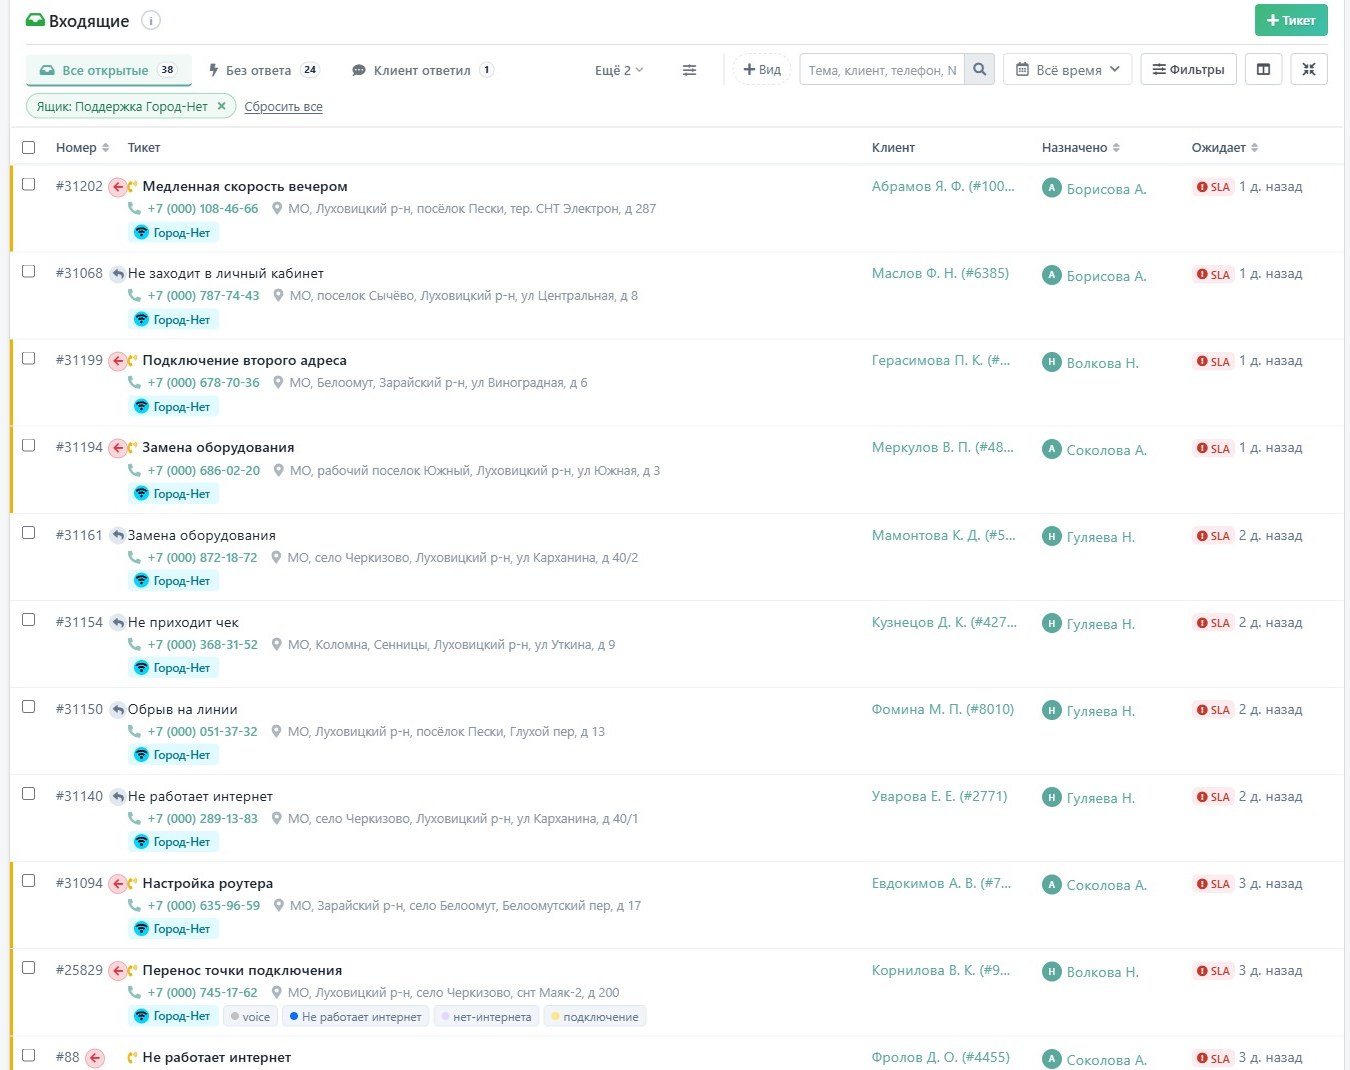
Task: Click the + Вид button
Action: point(762,69)
